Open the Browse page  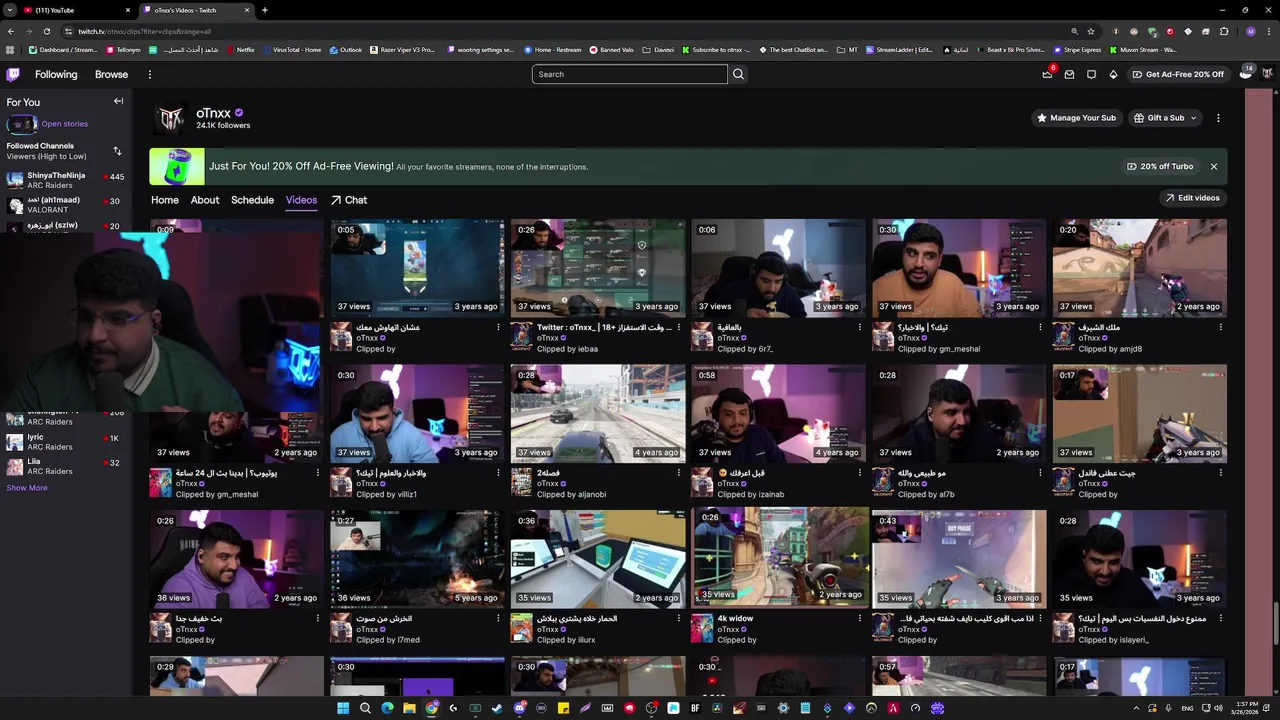click(111, 74)
